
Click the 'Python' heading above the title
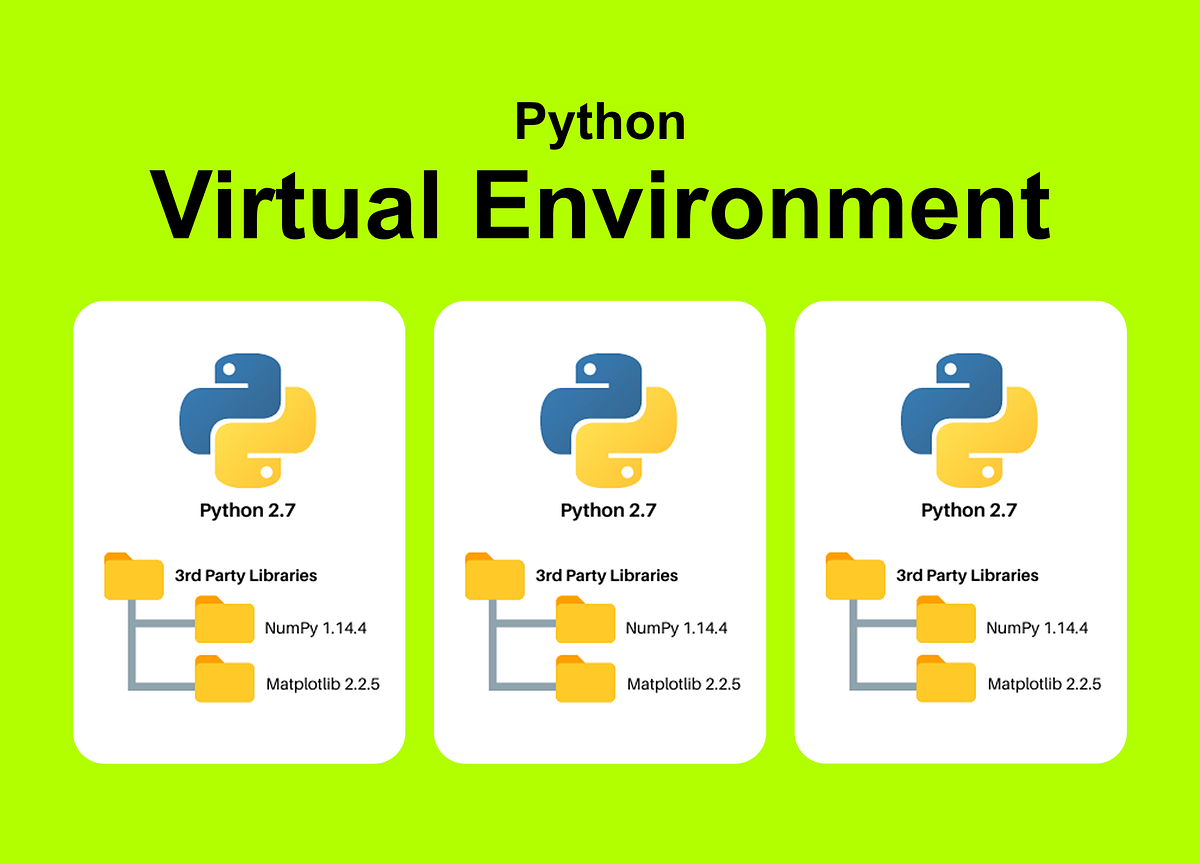[x=600, y=123]
